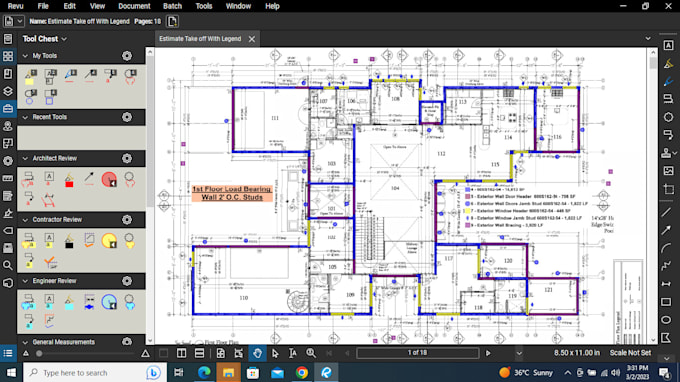This screenshot has width=680, height=382.
Task: Open the Search panel magnifier icon
Action: click(8, 265)
